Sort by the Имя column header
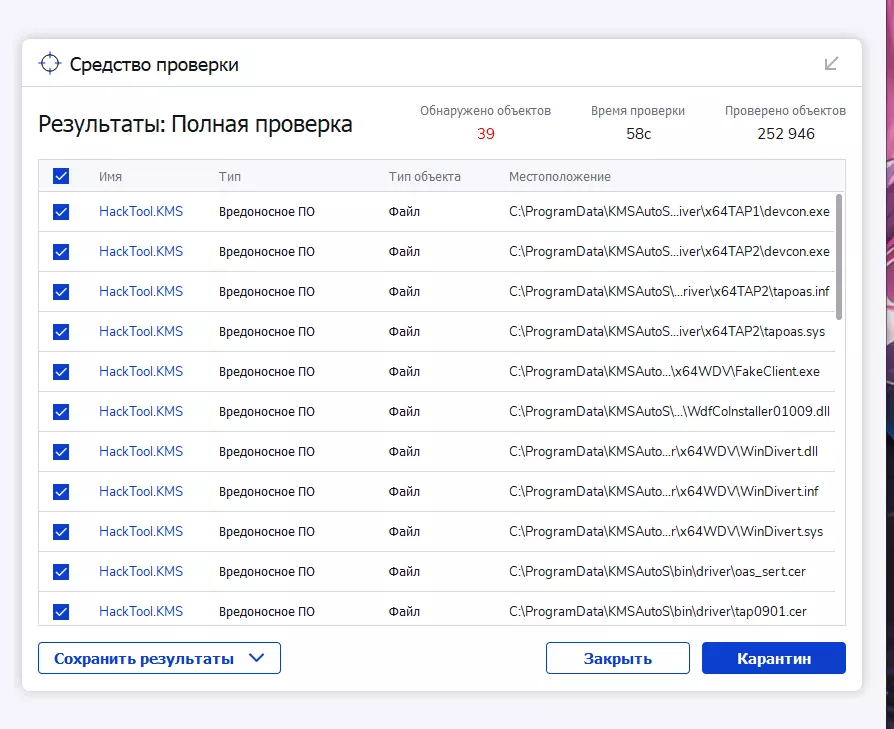 [110, 177]
